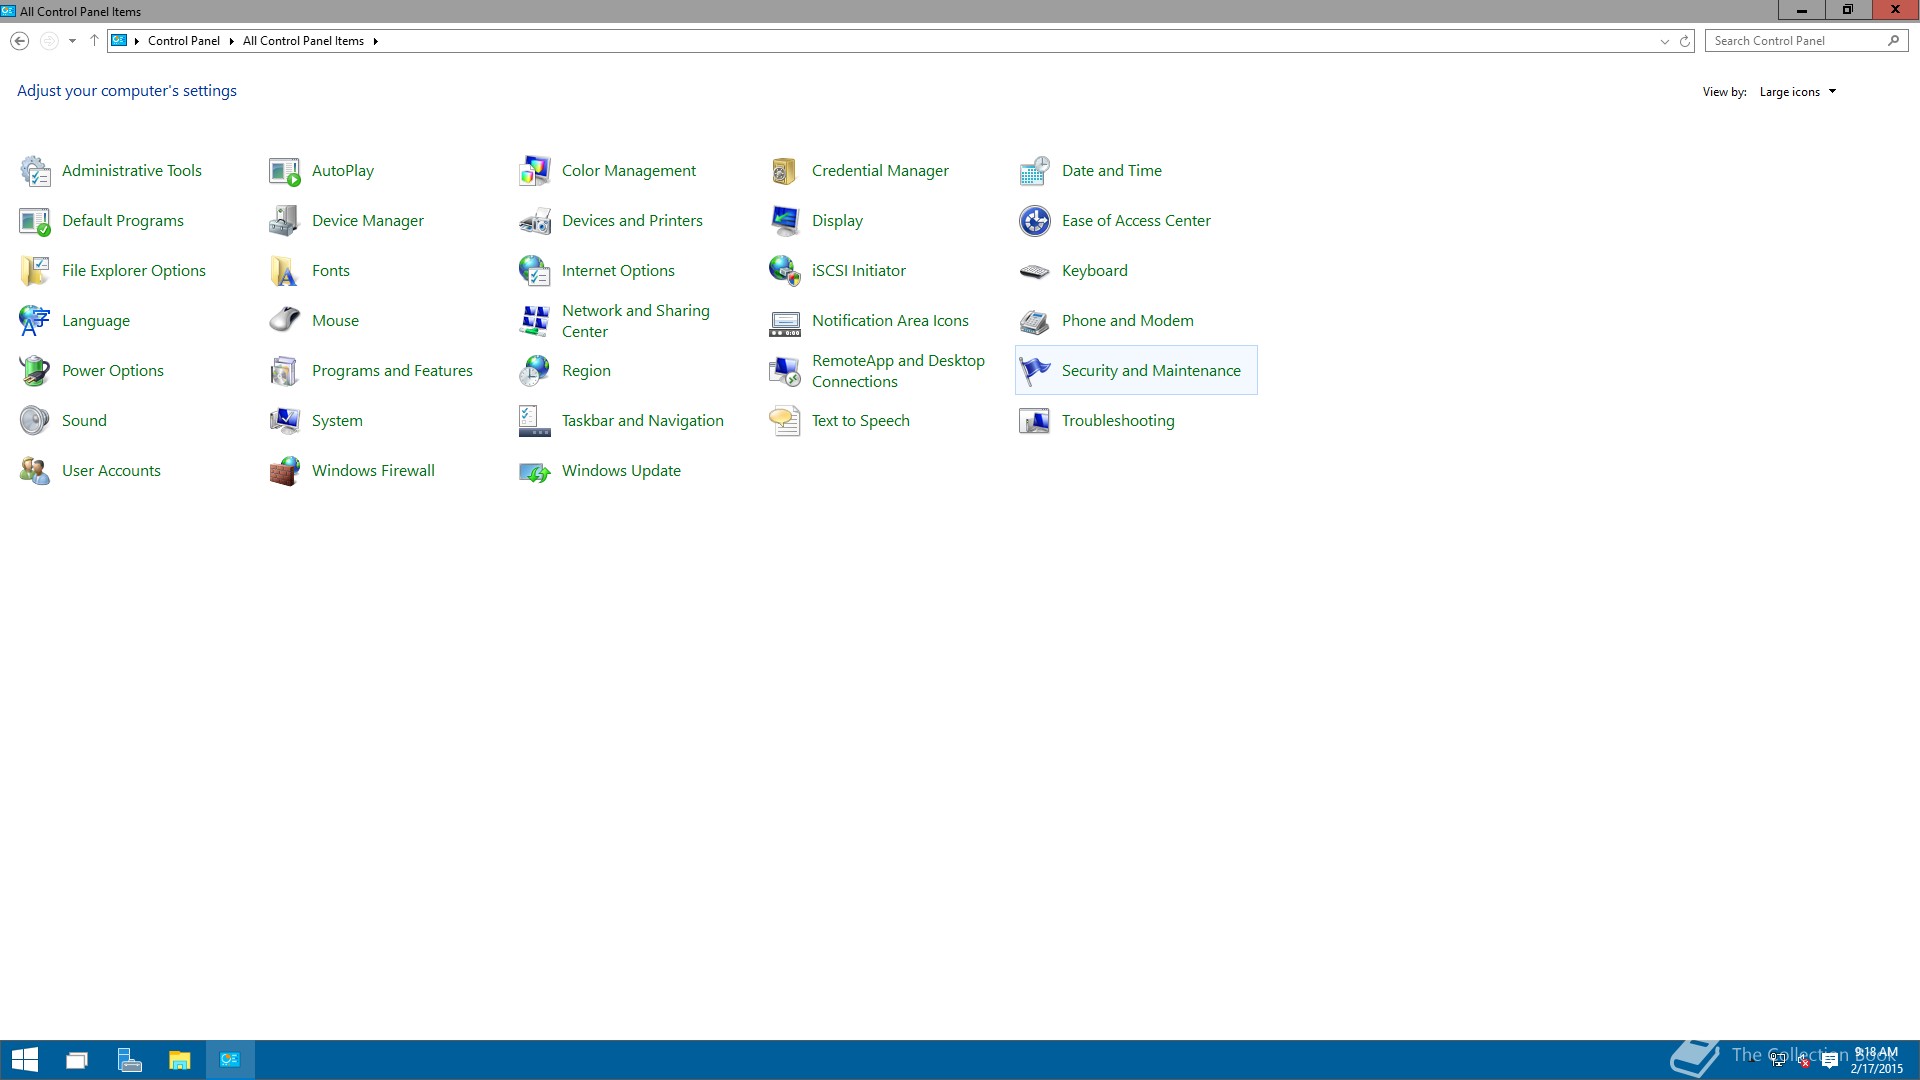Screen dimensions: 1920x1080
Task: Click the Network and Sharing Center icon
Action: pos(535,321)
